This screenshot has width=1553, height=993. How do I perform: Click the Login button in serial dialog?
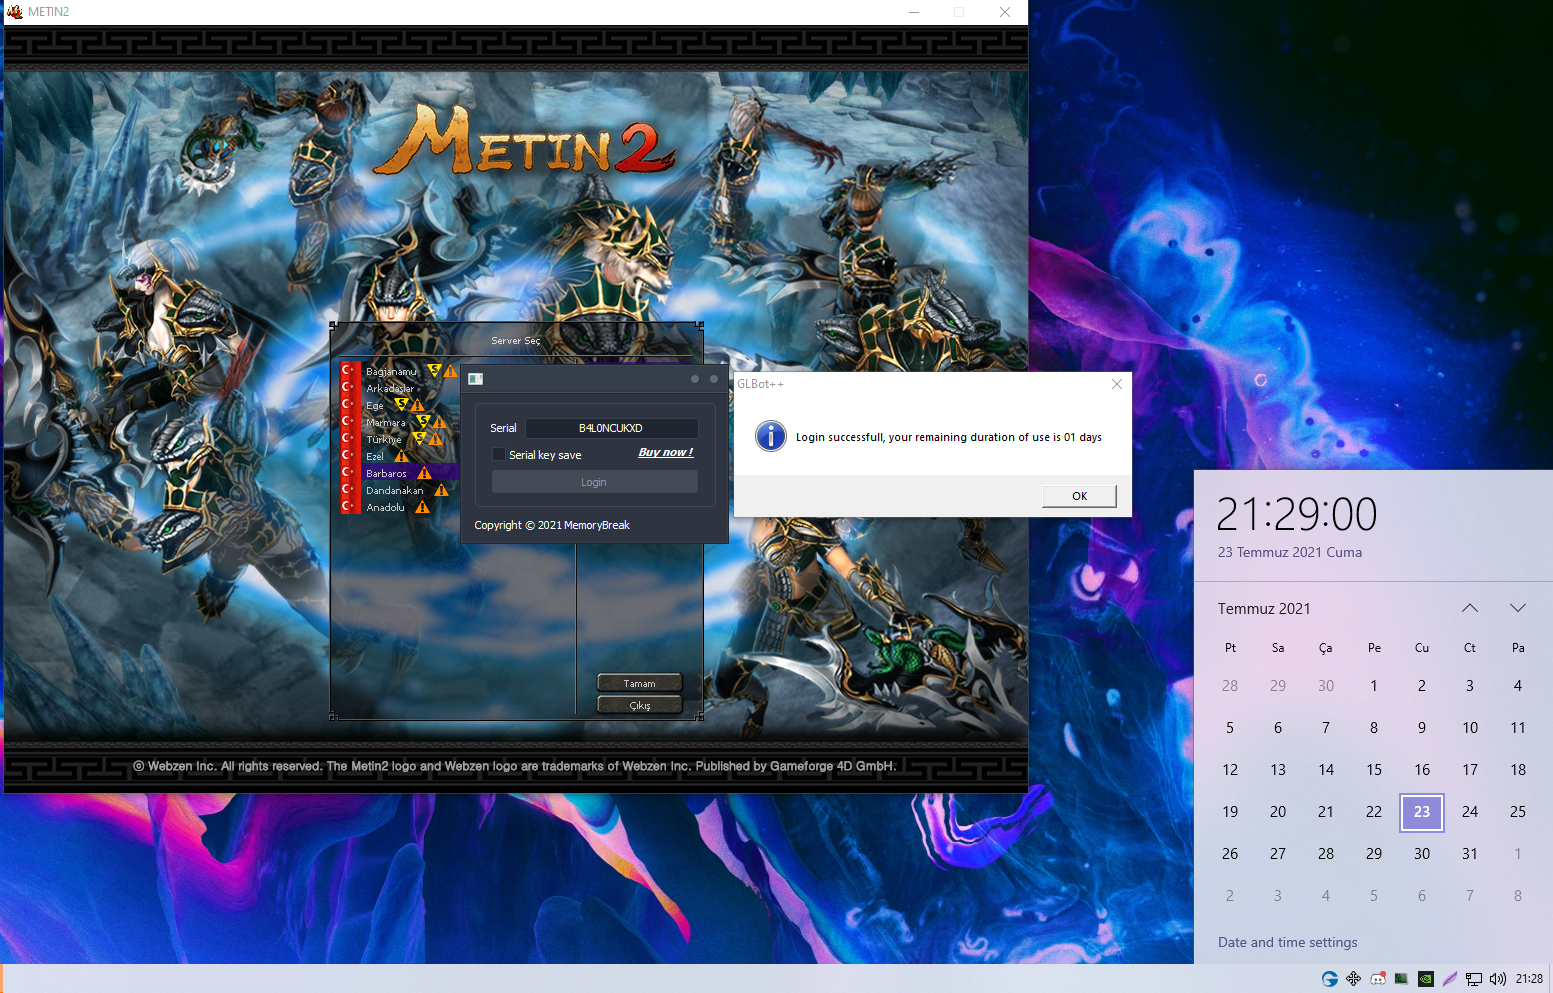pos(594,482)
